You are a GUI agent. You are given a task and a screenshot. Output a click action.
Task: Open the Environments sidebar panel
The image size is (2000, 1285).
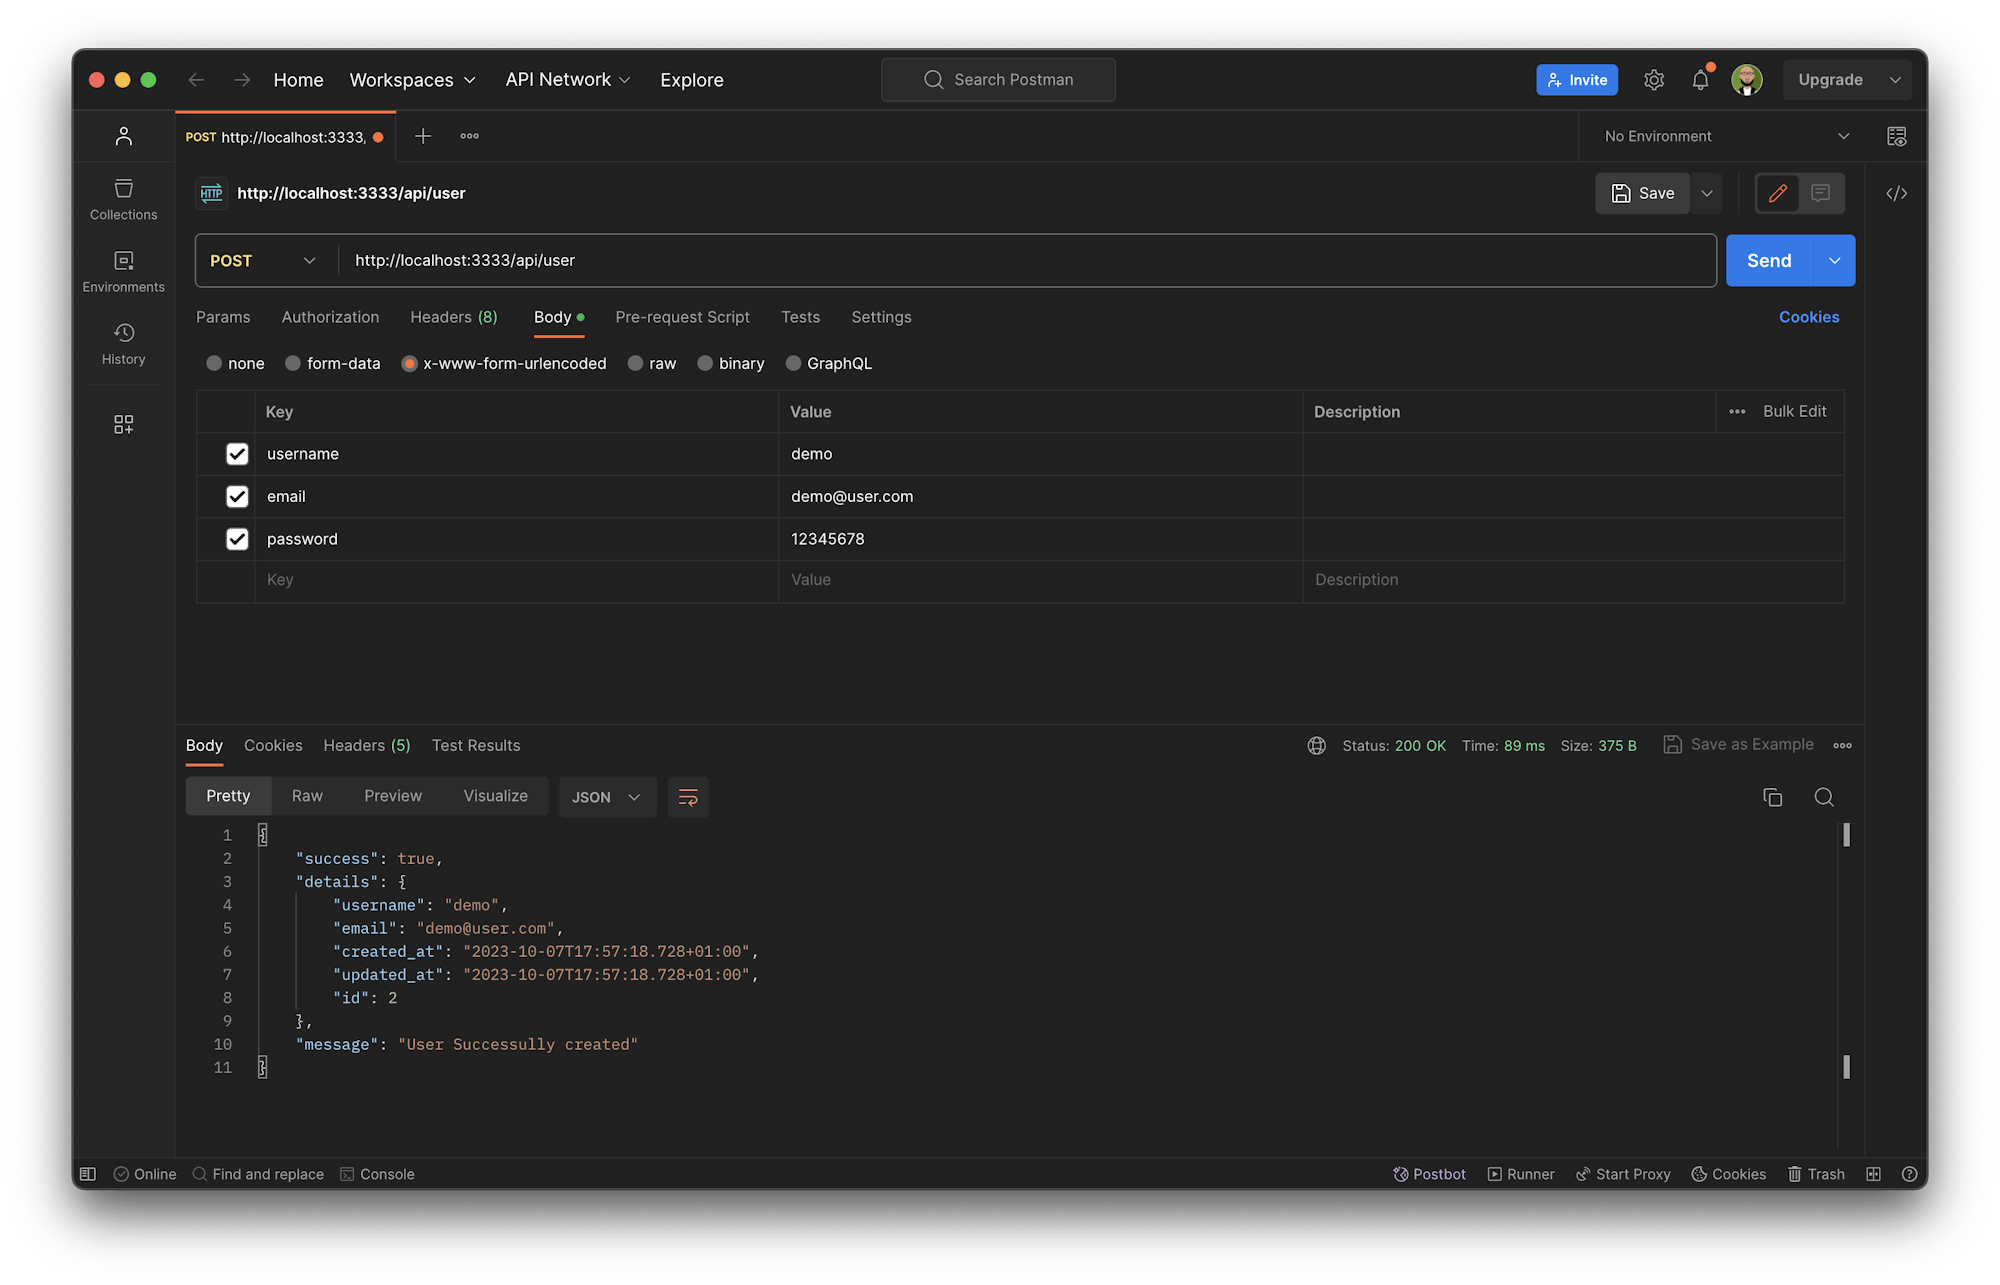point(123,271)
